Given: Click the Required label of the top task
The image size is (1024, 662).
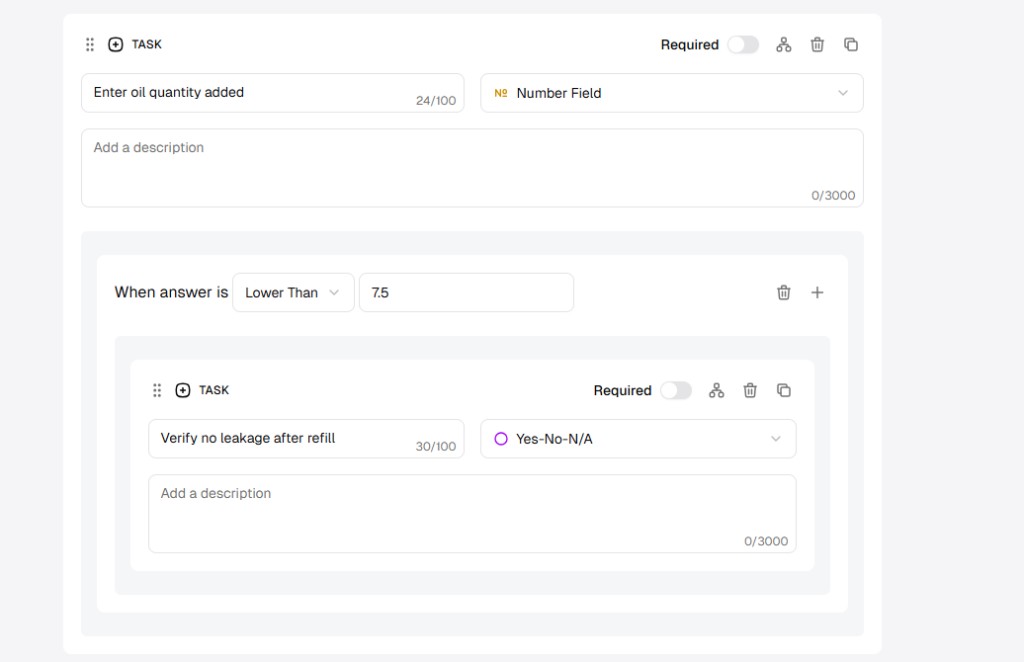Looking at the screenshot, I should click(x=690, y=45).
